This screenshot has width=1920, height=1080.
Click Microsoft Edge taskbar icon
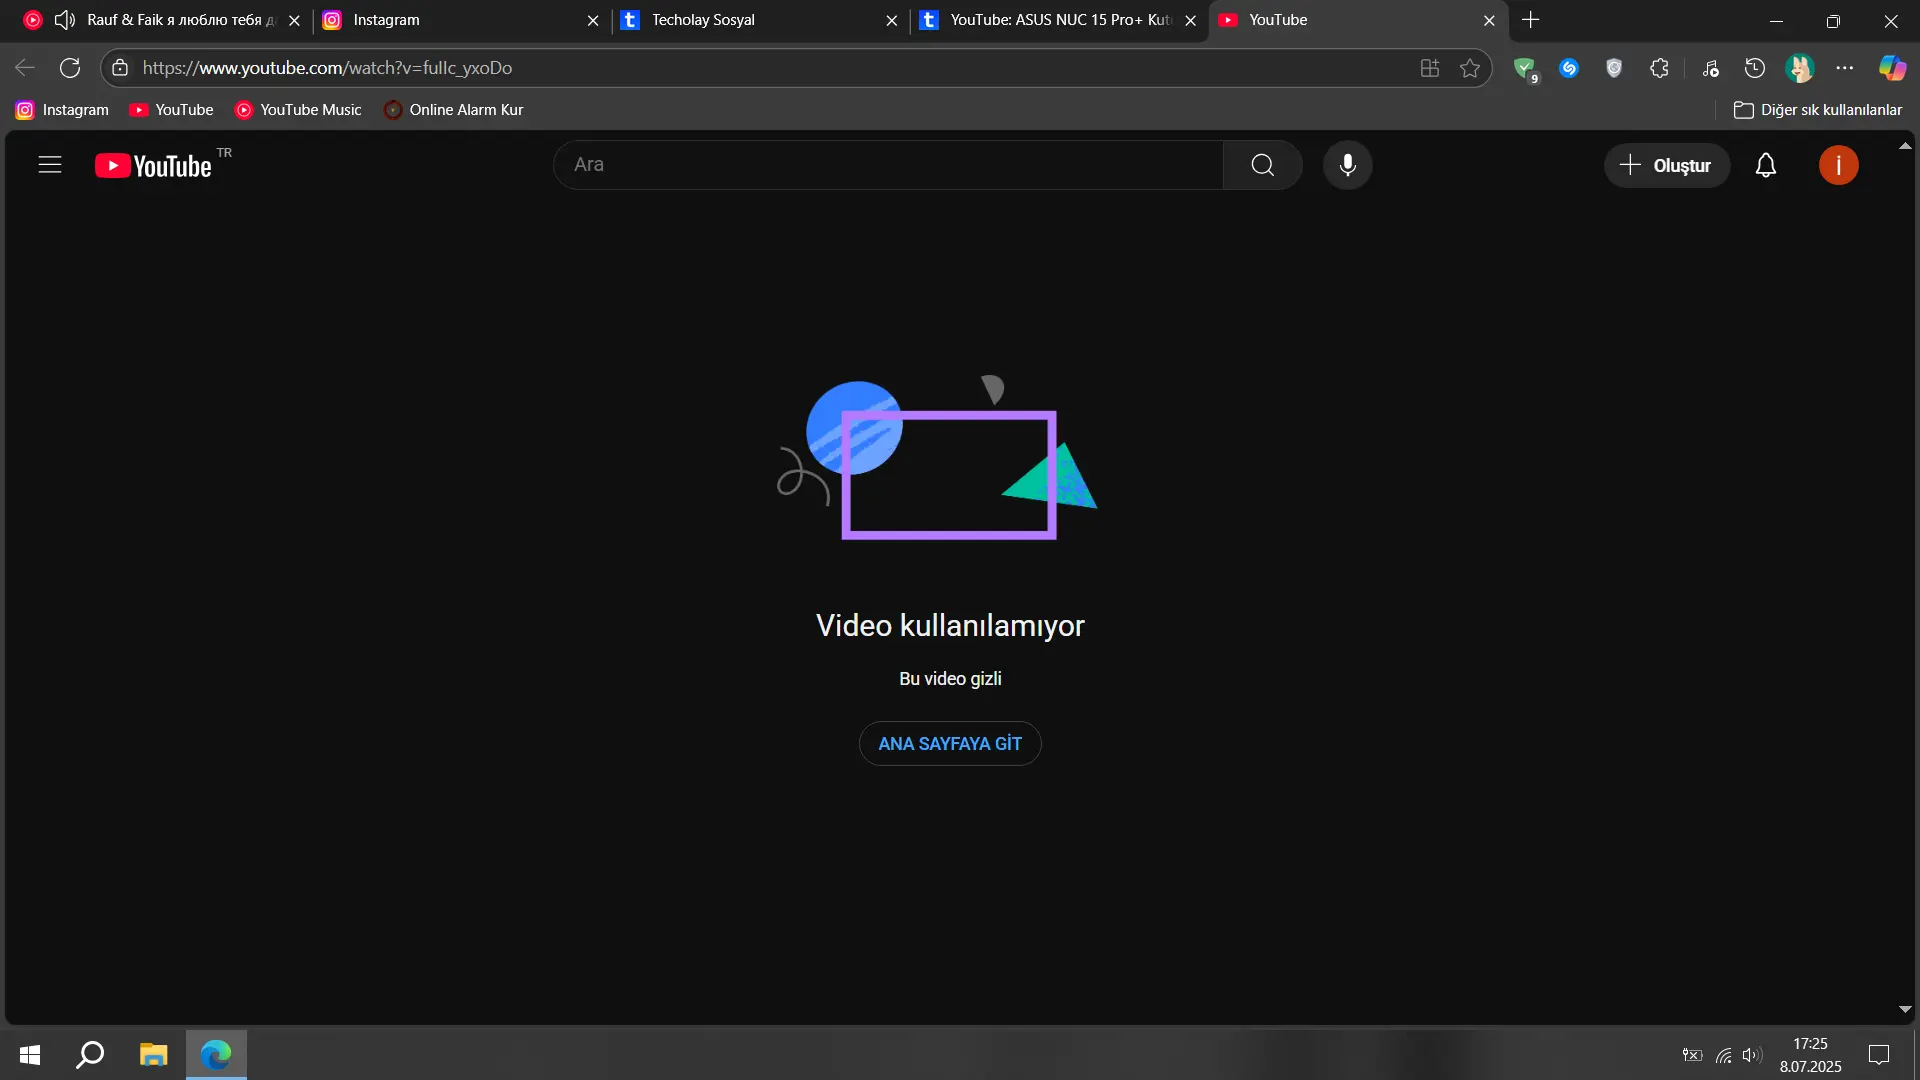tap(216, 1055)
